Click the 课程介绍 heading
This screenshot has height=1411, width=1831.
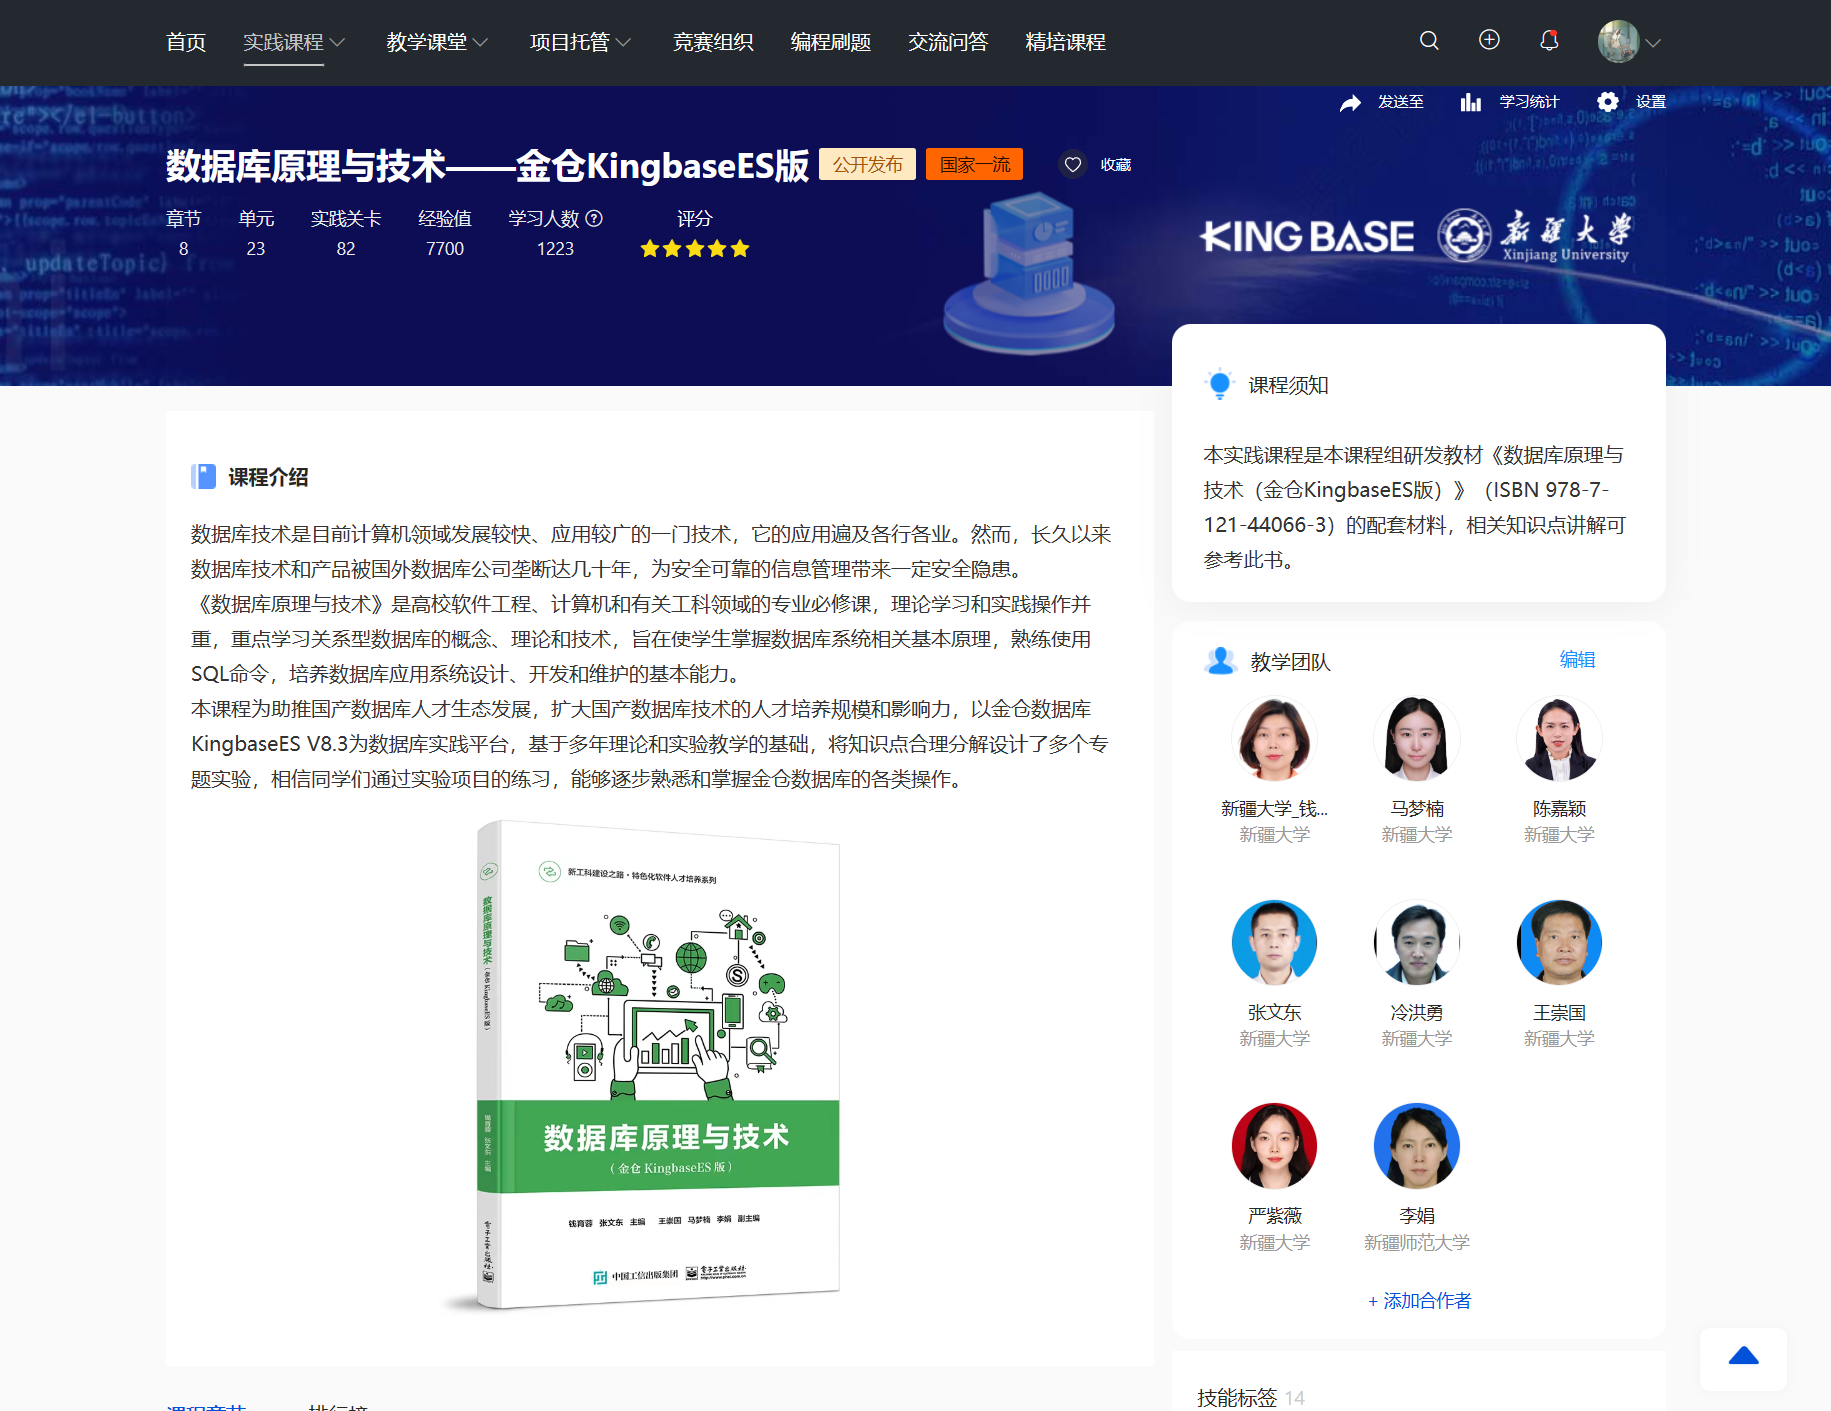pos(268,477)
